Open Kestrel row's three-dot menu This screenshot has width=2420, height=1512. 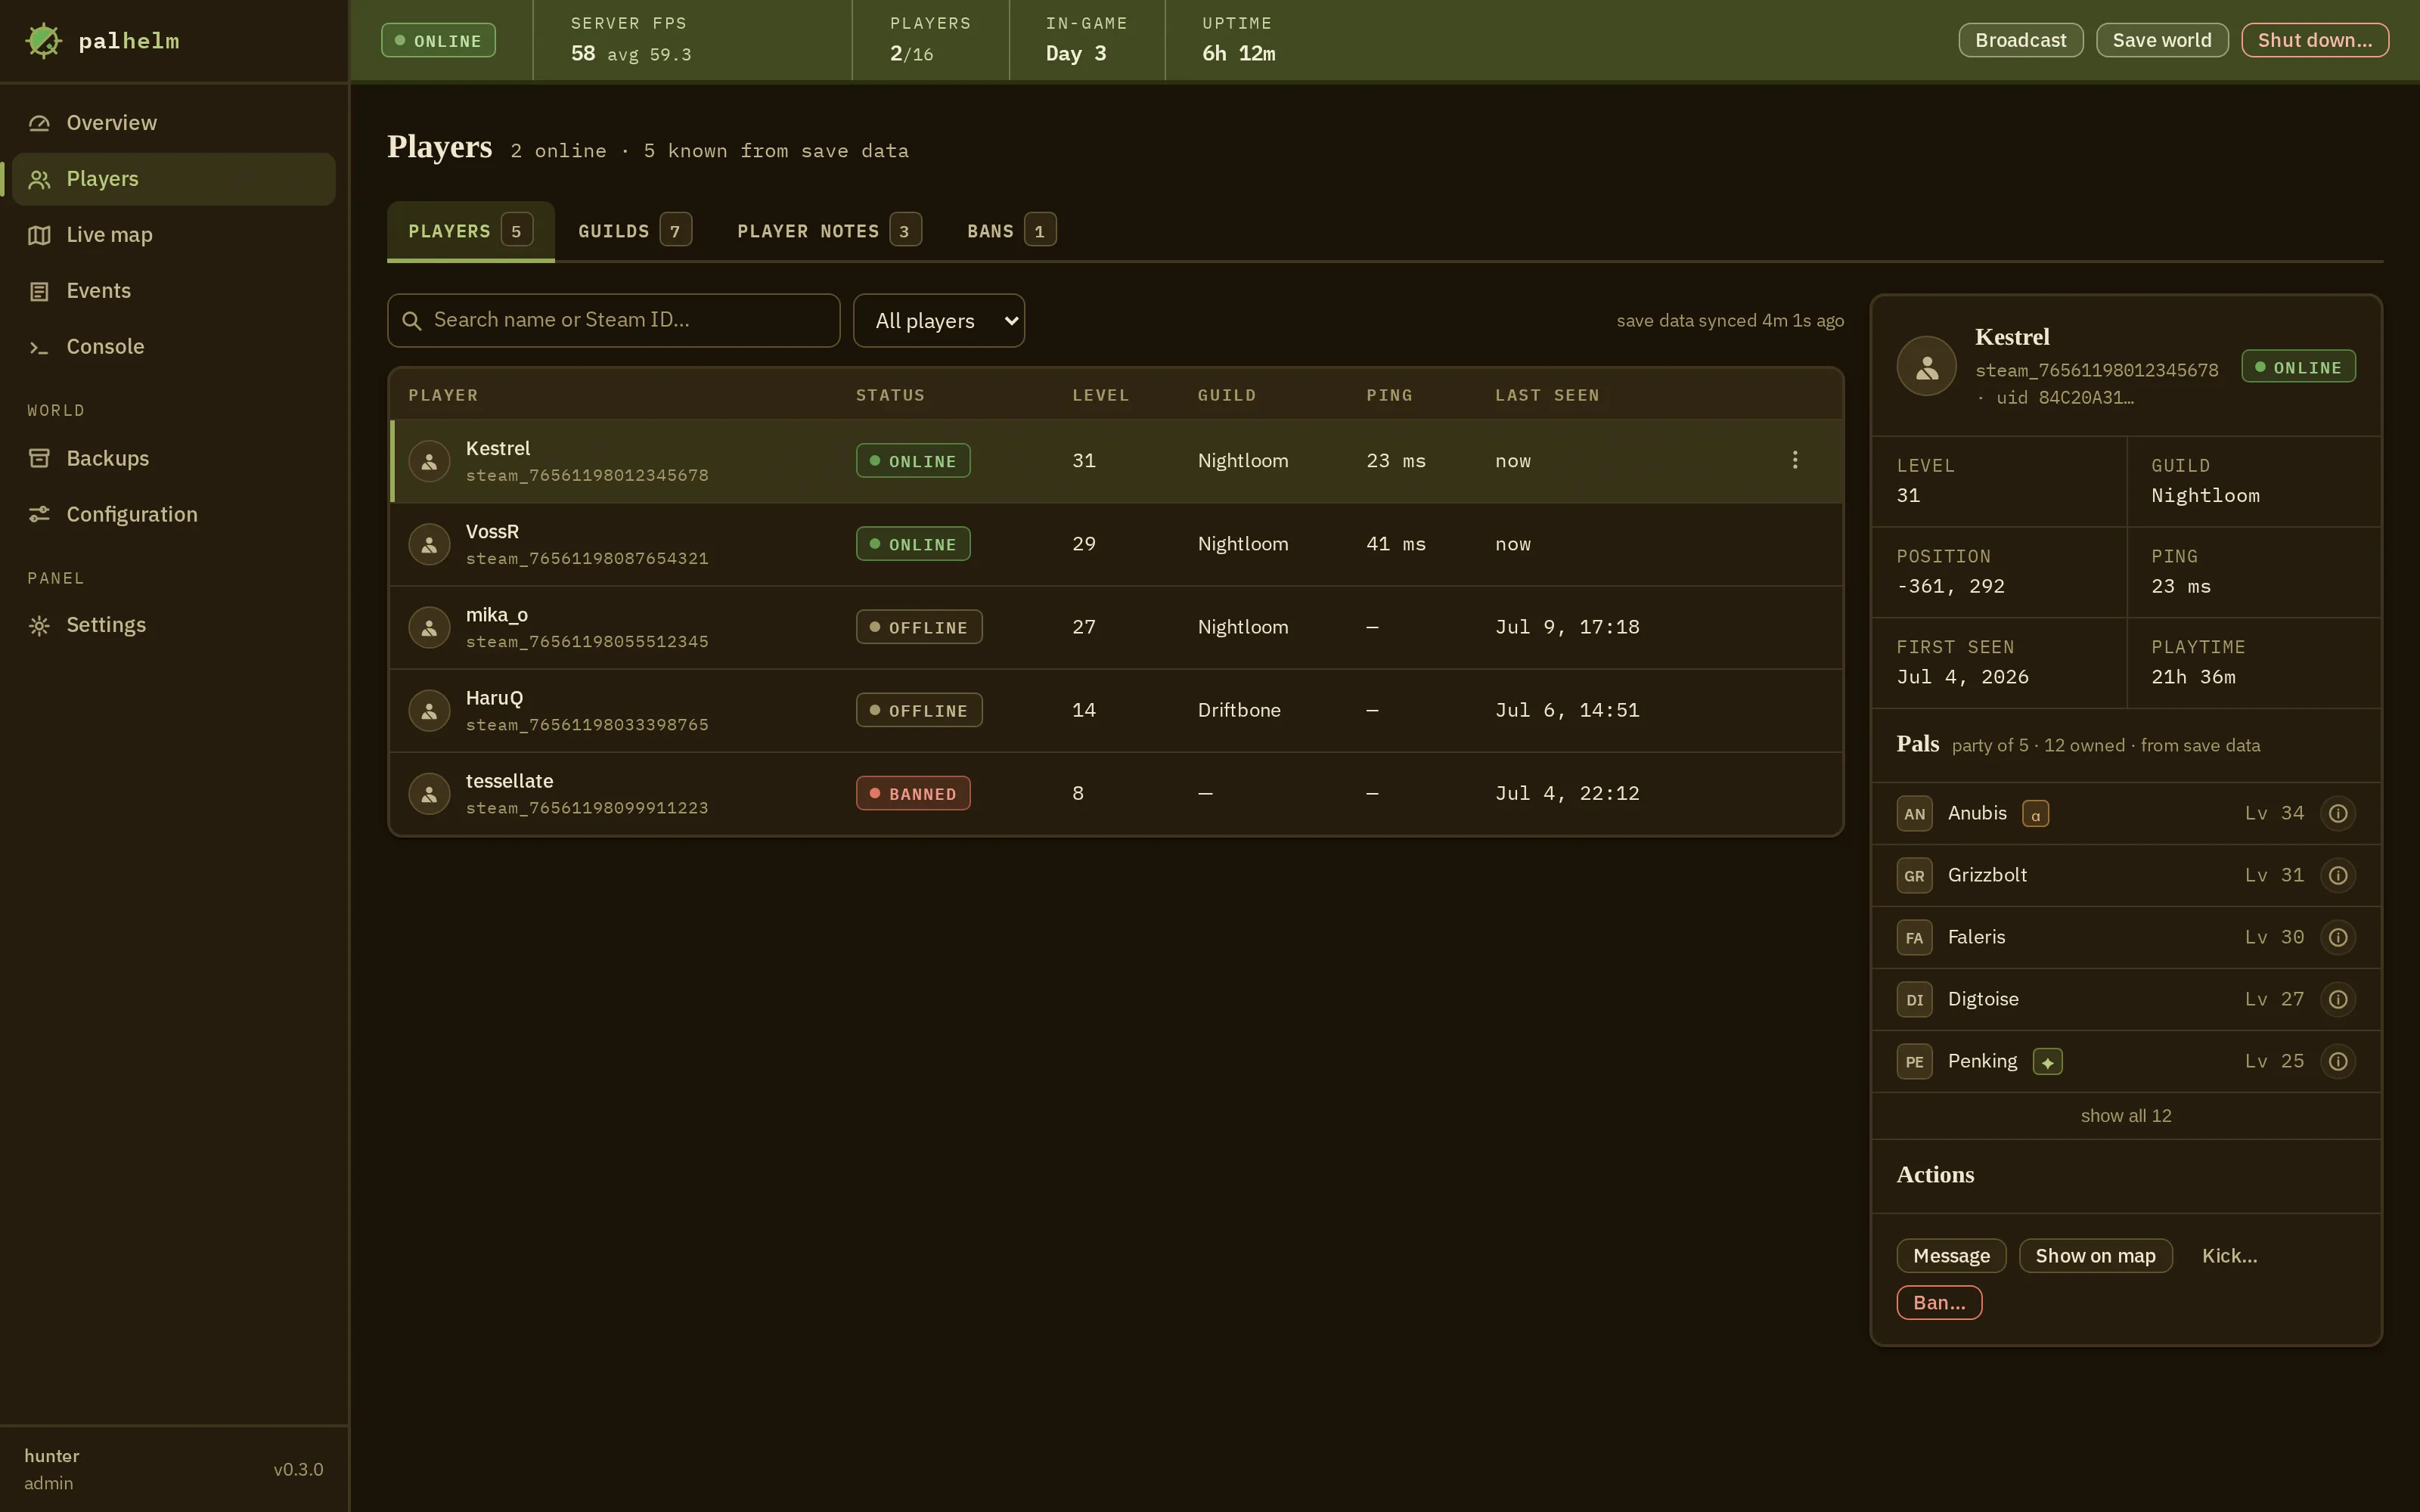click(1794, 460)
